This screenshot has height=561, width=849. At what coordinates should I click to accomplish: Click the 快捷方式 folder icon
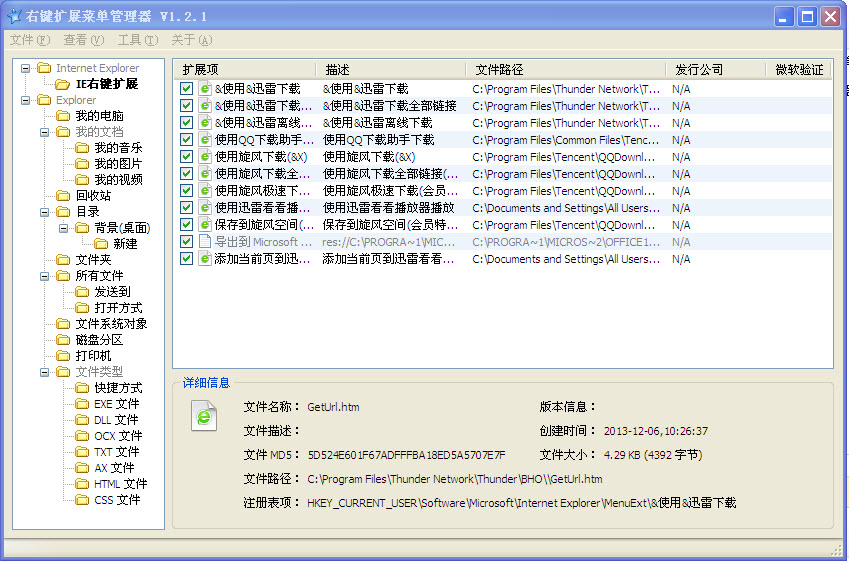click(82, 388)
